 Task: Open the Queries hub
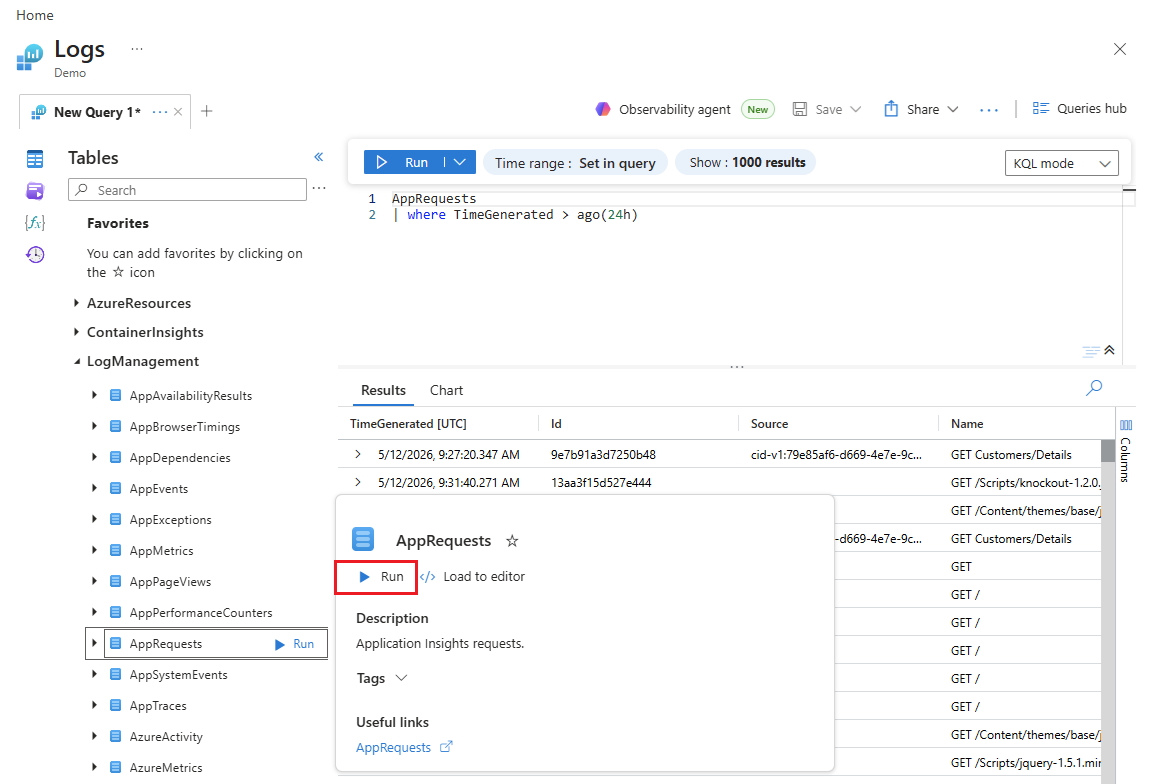[x=1079, y=108]
